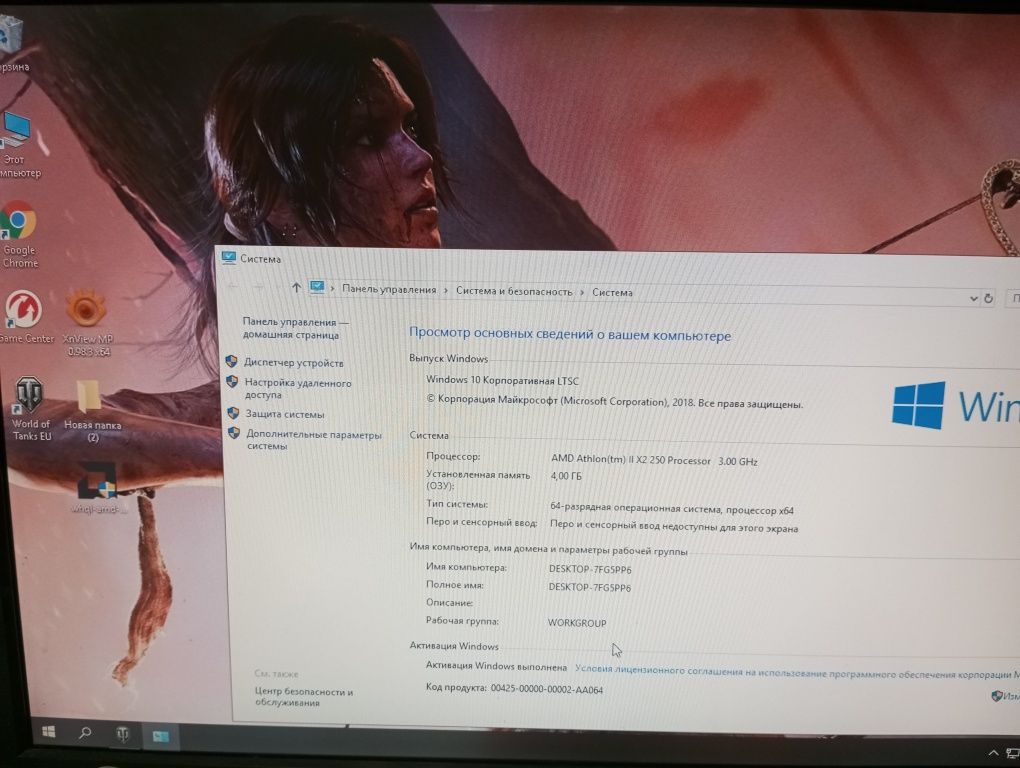Open Центр безопасности и обслуживания

pyautogui.click(x=304, y=697)
